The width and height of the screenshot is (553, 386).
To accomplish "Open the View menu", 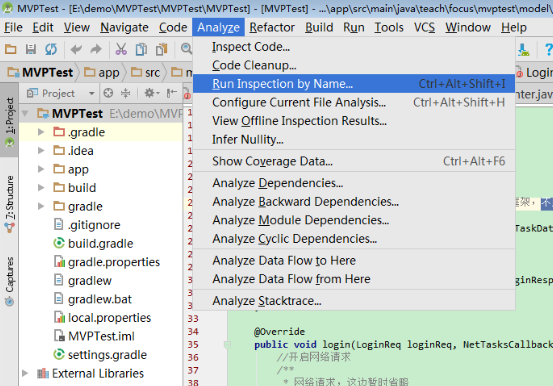I will pos(77,28).
